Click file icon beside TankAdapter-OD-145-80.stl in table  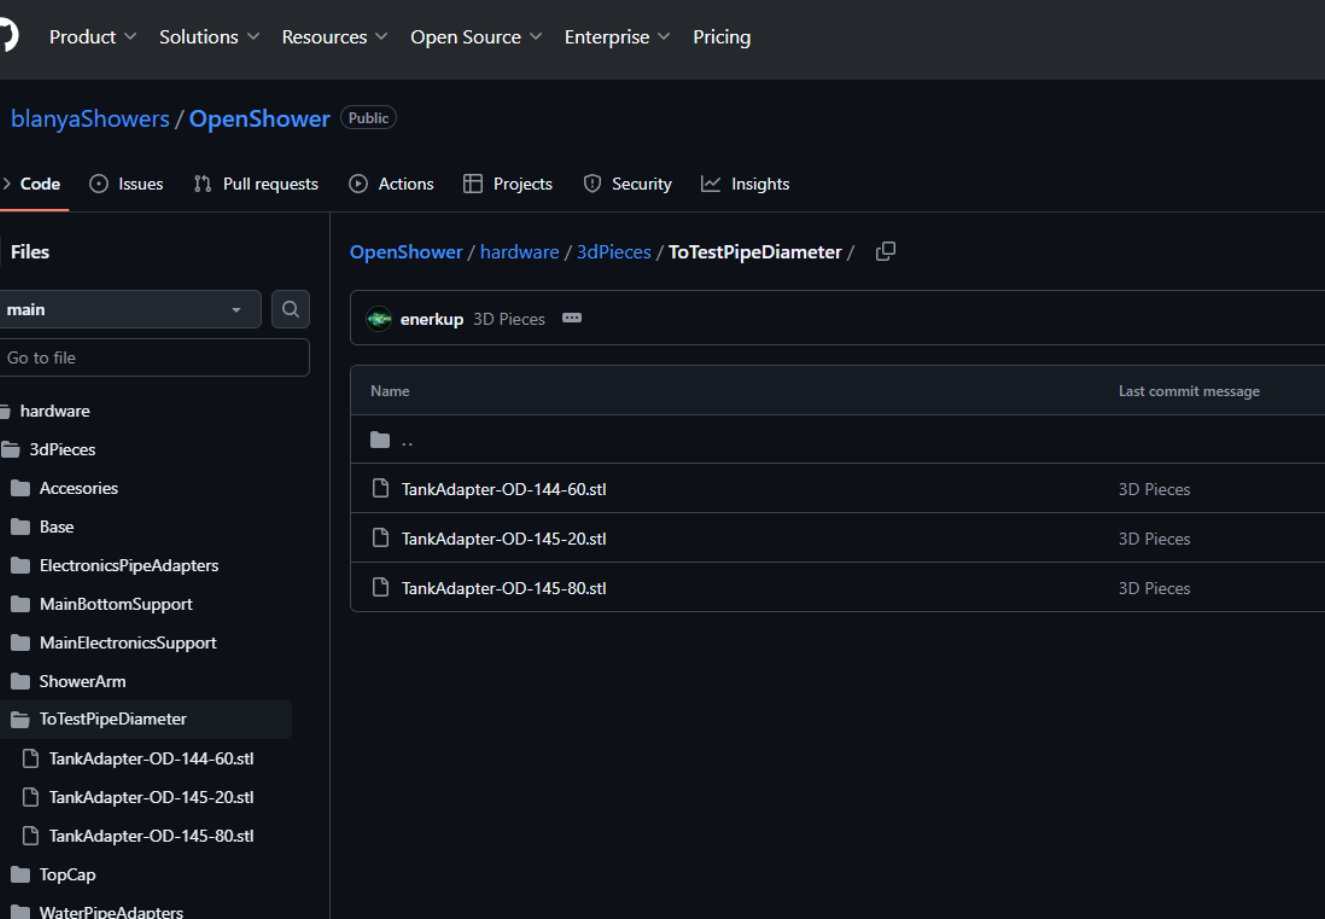[380, 588]
